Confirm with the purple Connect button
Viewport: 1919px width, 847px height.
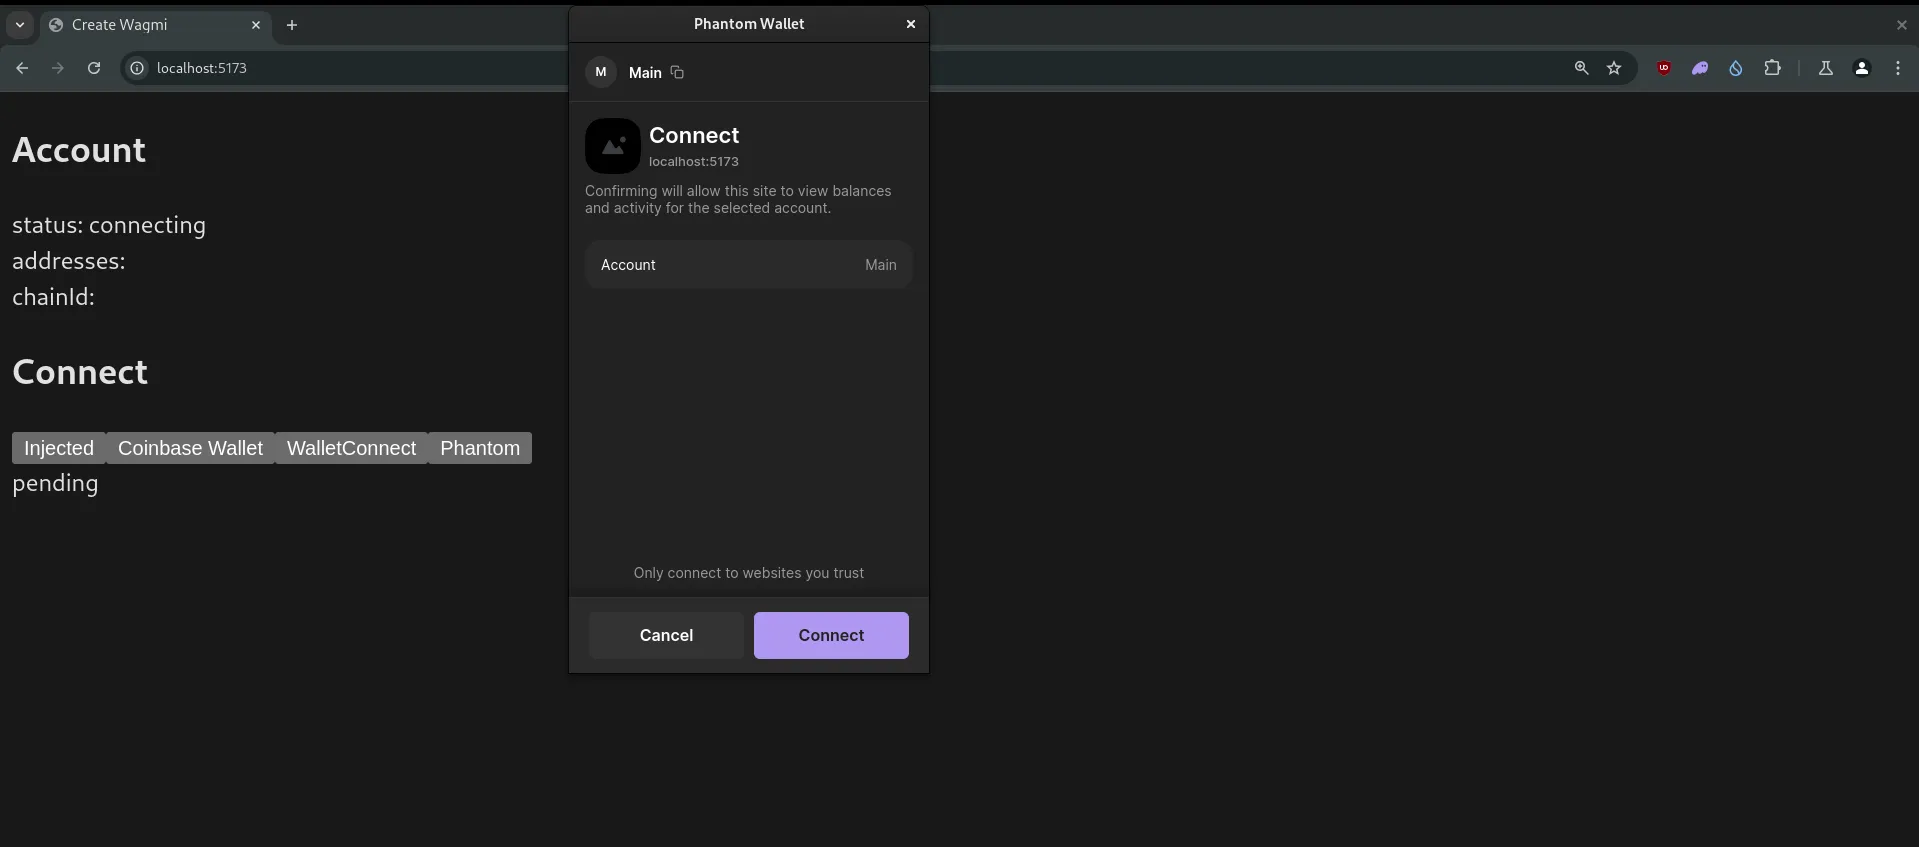tap(831, 635)
